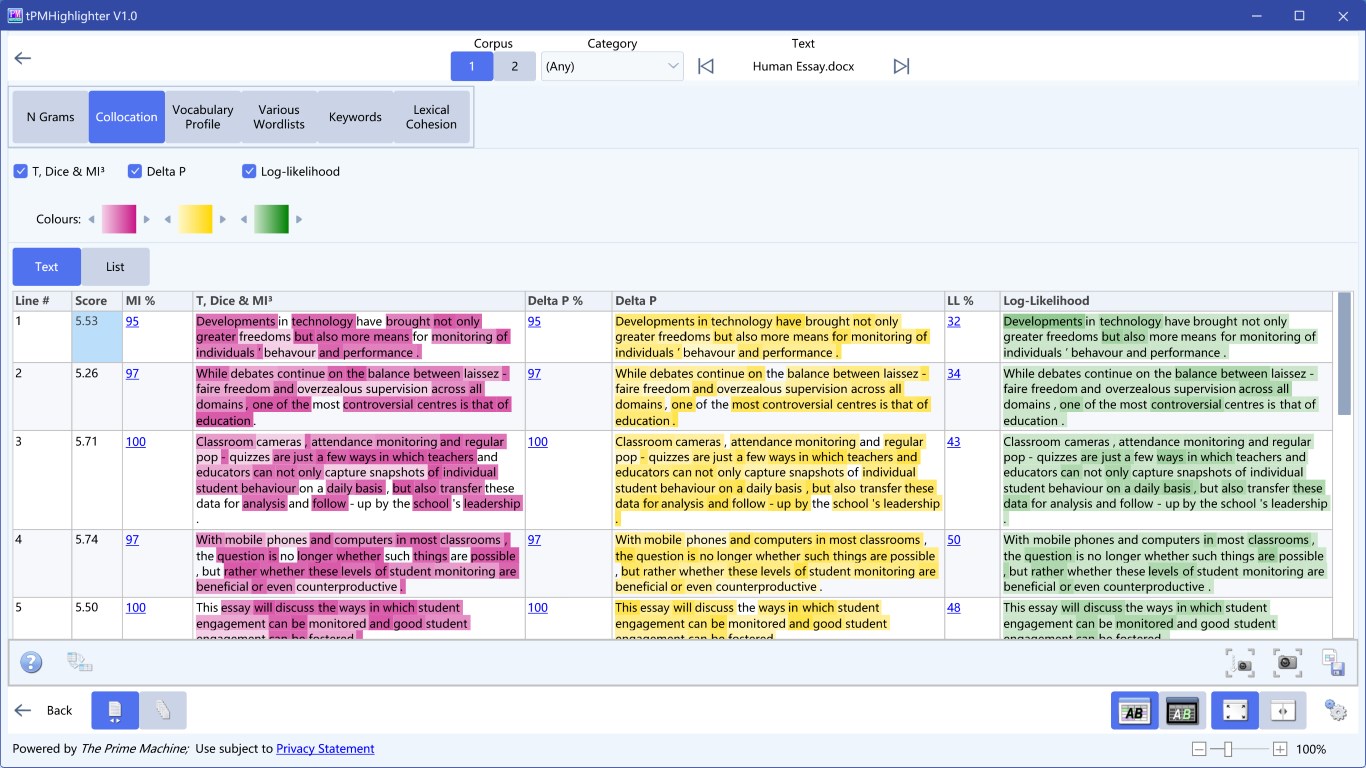Open the Vocabulary Profile tab
This screenshot has height=768, width=1366.
coord(202,117)
